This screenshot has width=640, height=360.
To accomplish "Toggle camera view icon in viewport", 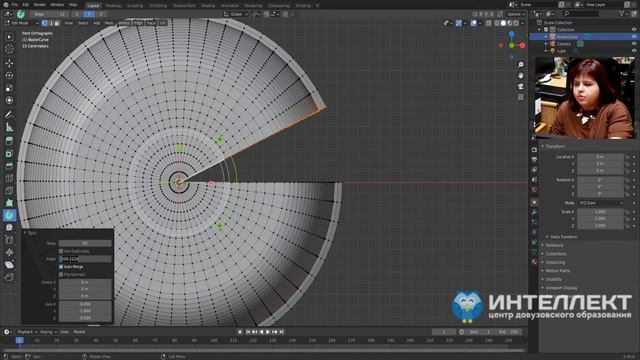I will point(521,86).
